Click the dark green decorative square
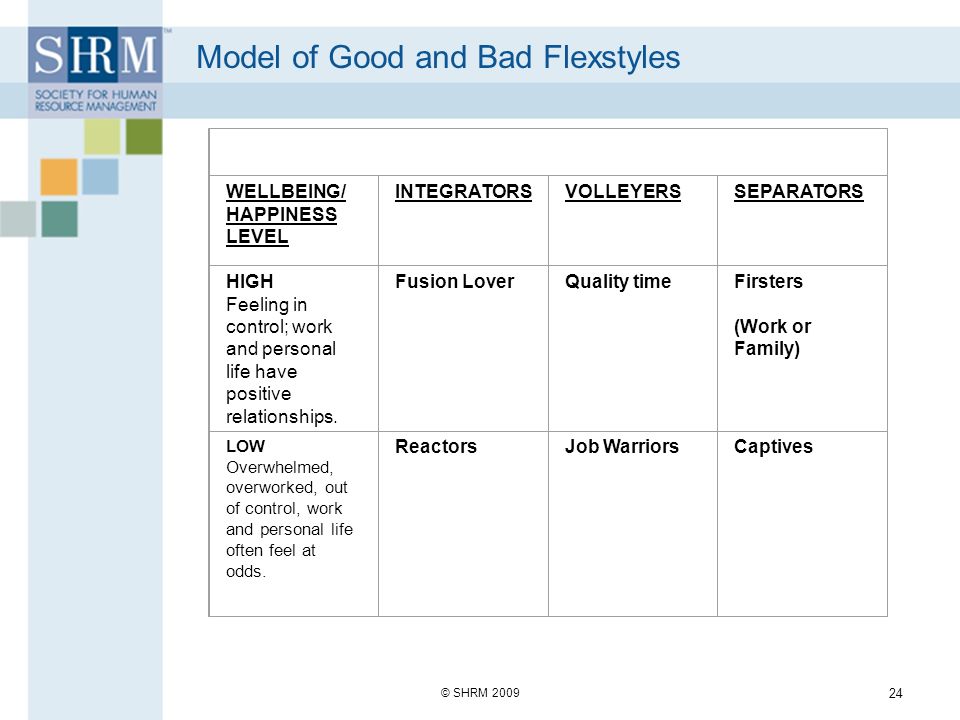The height and width of the screenshot is (720, 960). [144, 137]
